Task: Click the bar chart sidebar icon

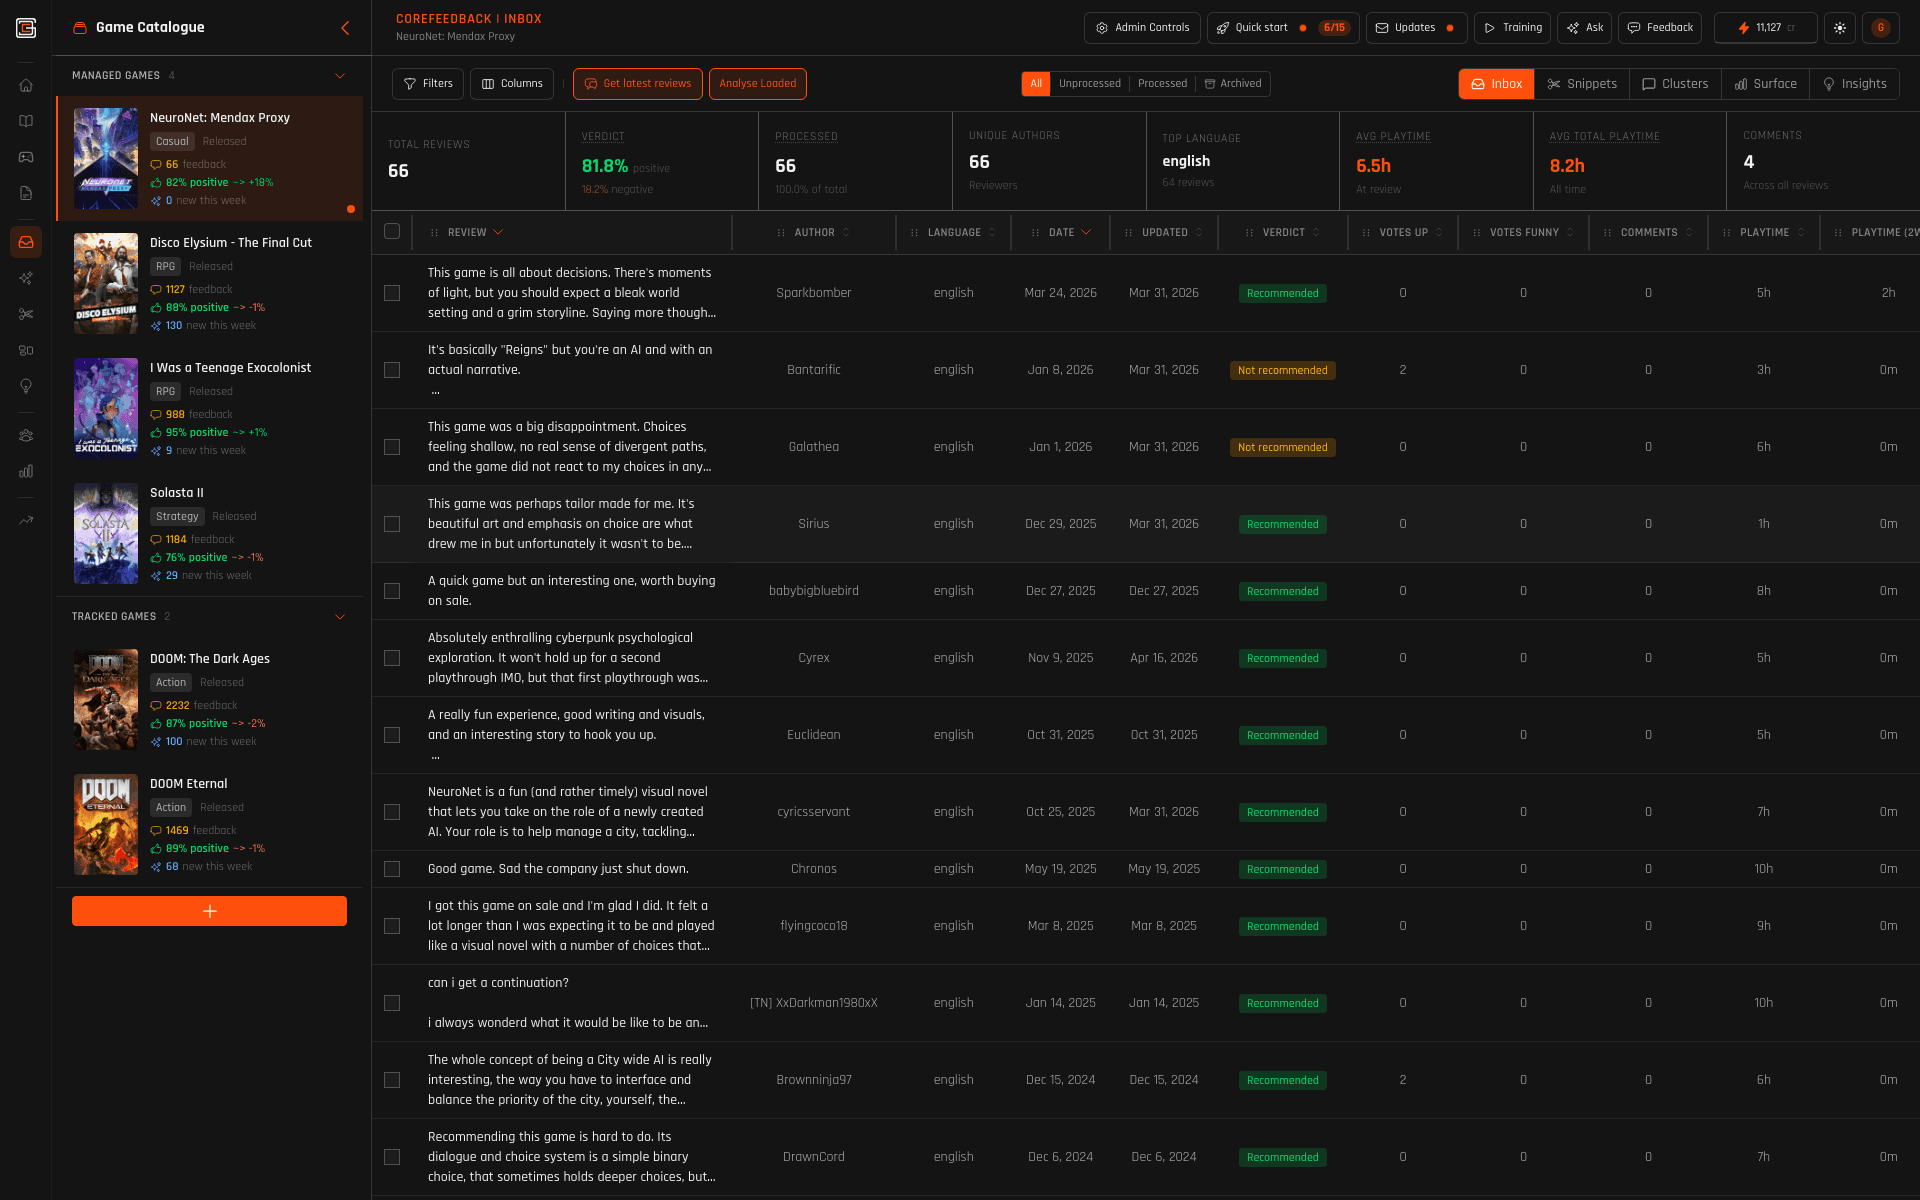Action: (x=26, y=471)
